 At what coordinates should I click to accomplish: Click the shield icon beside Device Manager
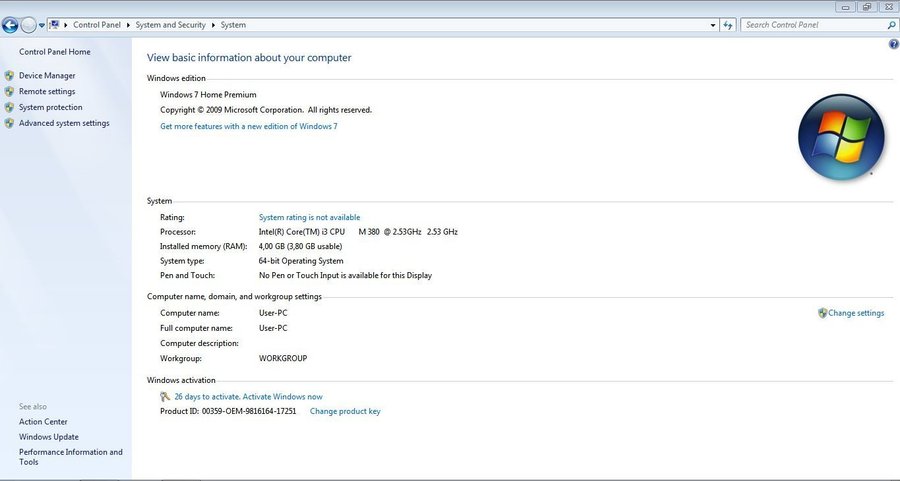tap(10, 76)
